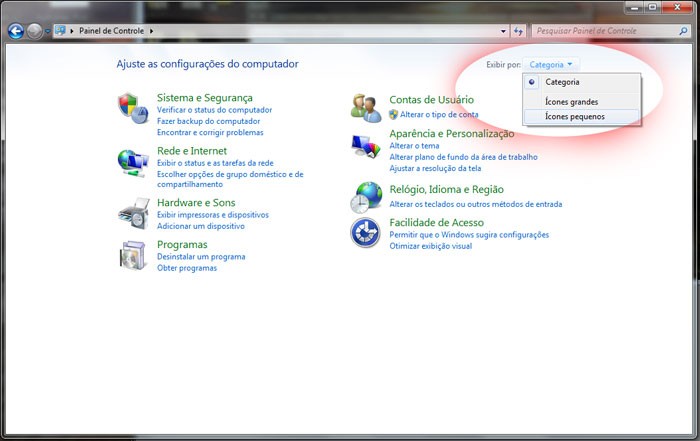Click the back arrow navigation button
This screenshot has height=441, width=700.
16,31
